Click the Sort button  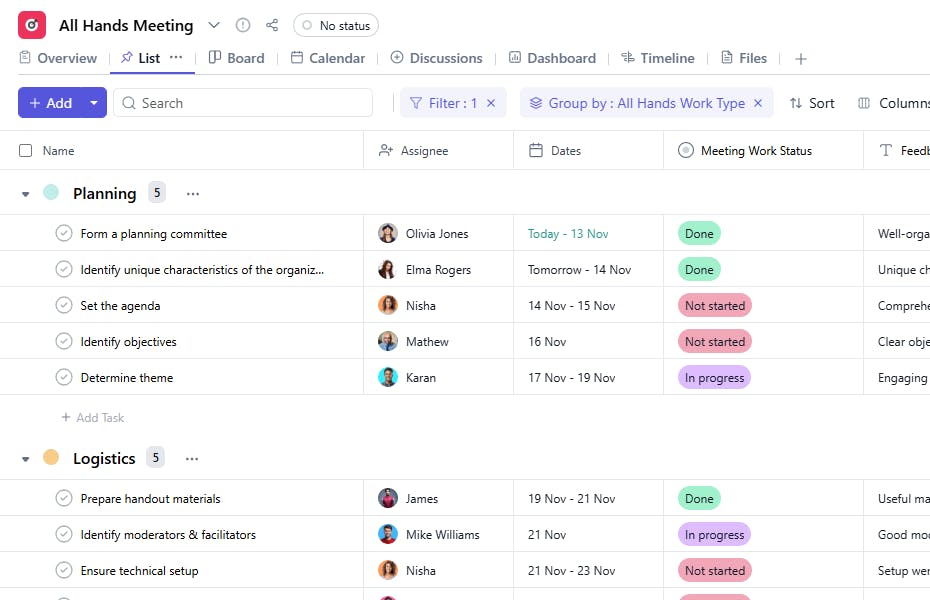point(812,103)
